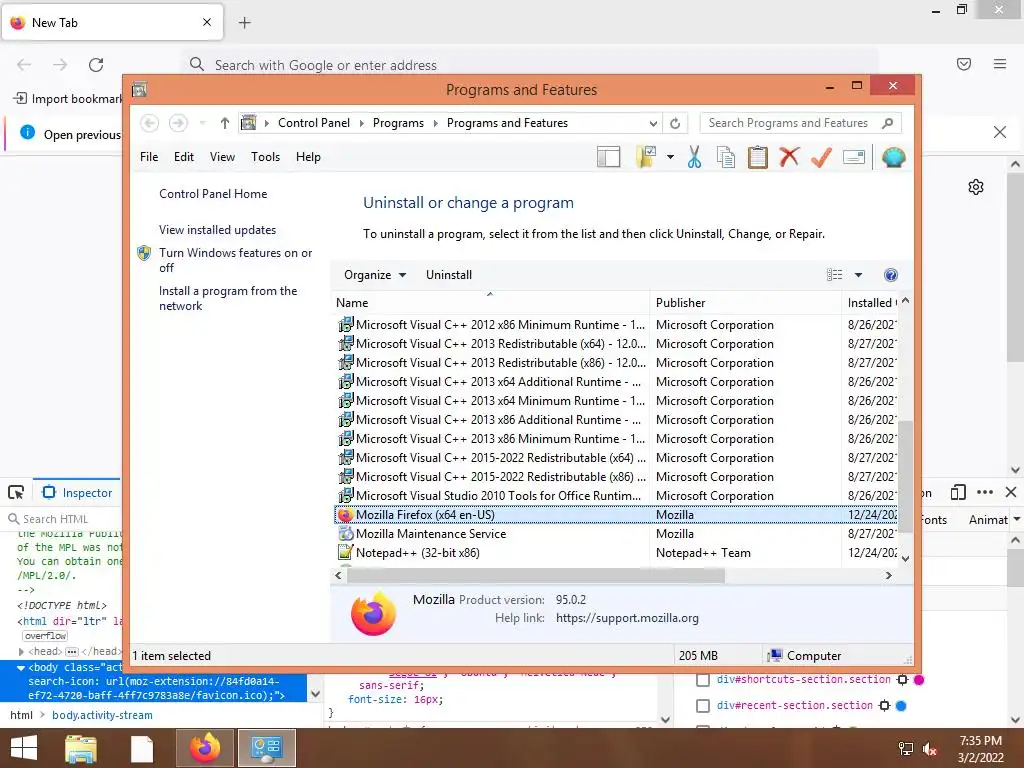Click the responsive design mode icon in DevTools
Screen dimensions: 1024x768
coord(958,492)
